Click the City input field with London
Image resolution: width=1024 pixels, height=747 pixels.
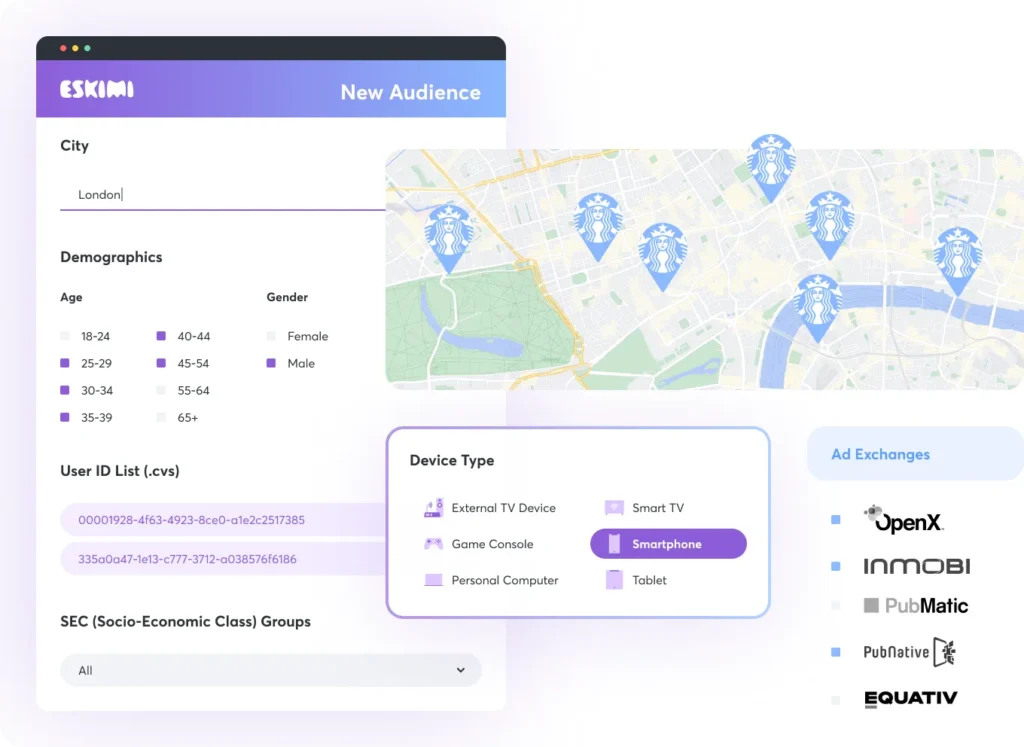[x=223, y=195]
